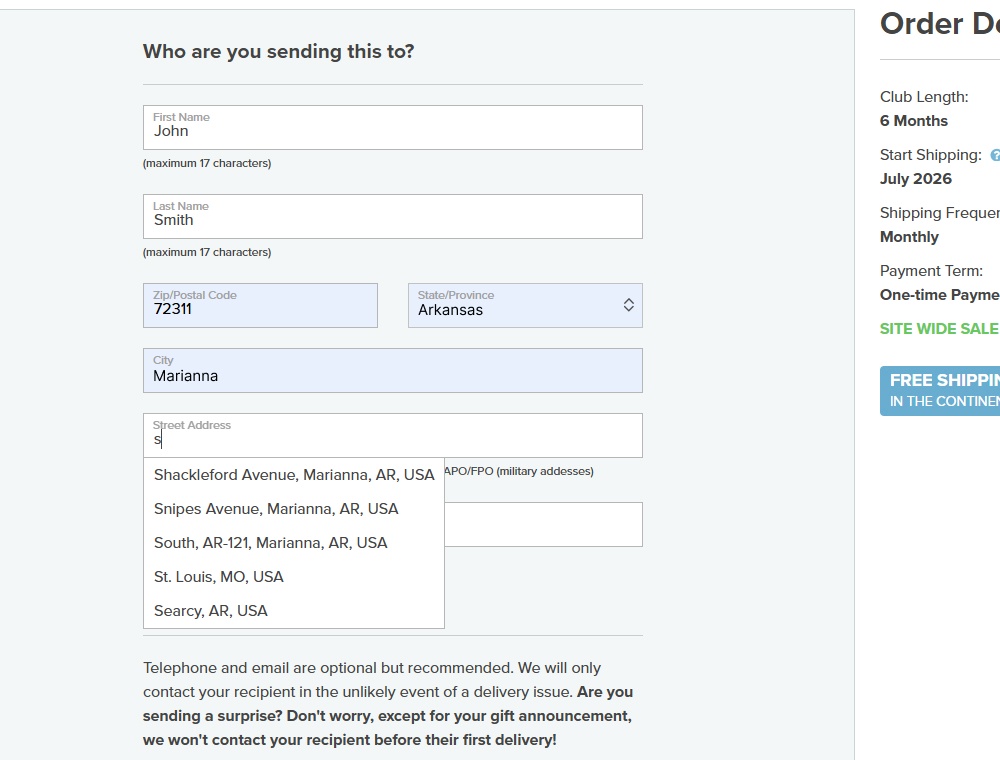The image size is (1000, 760).
Task: Select the Arkansas state value
Action: point(450,310)
